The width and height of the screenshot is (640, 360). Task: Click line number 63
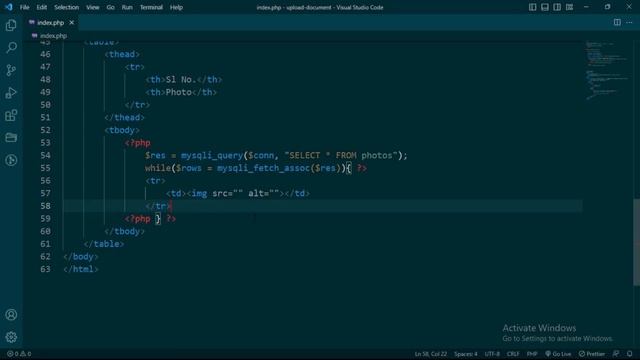pos(45,269)
